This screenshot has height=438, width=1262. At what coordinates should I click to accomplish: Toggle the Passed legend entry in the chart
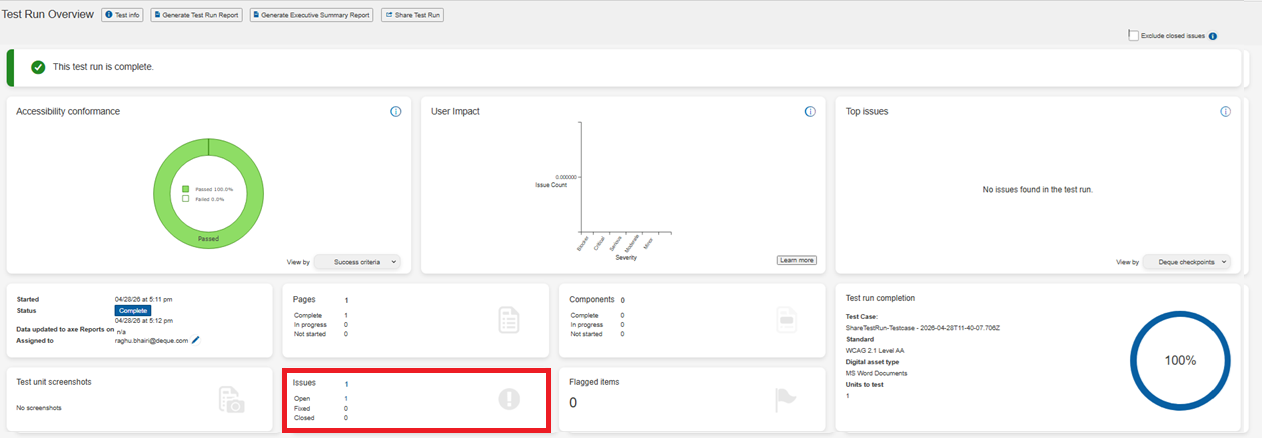click(207, 189)
